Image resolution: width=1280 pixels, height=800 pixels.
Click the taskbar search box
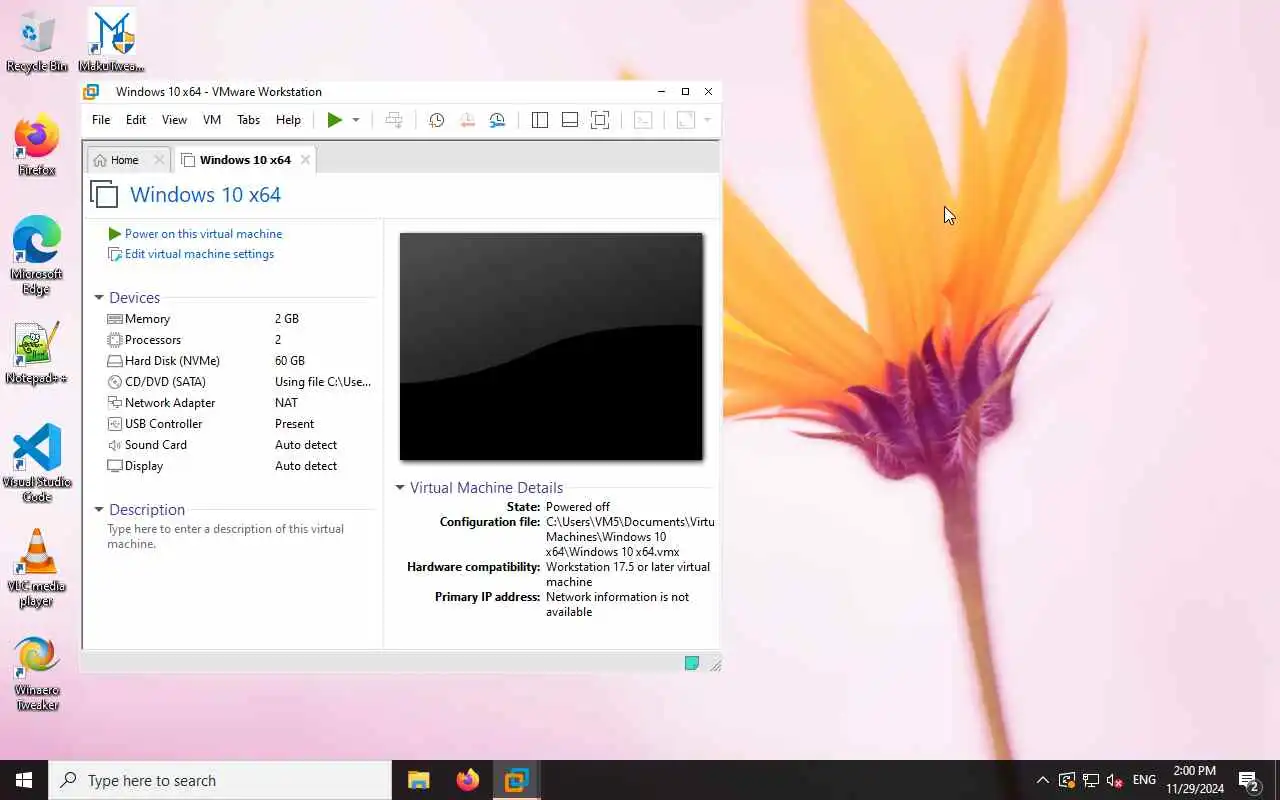point(220,780)
